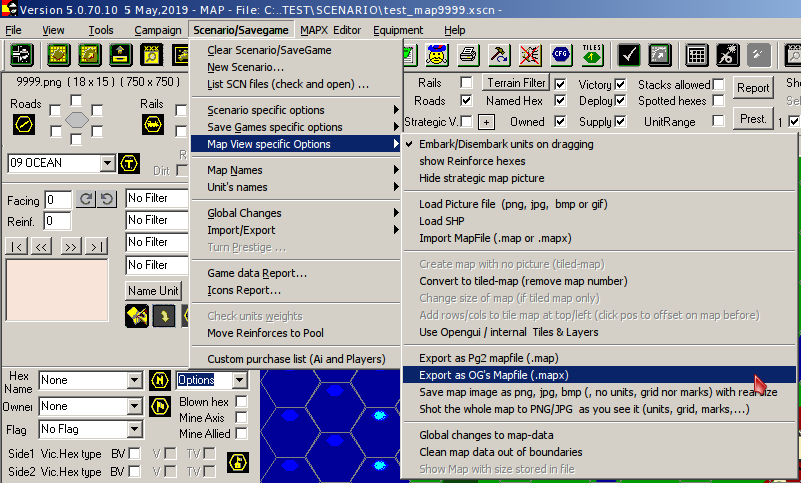This screenshot has height=483, width=801.
Task: Click the yellow Roads hexagon icon
Action: [x=24, y=124]
